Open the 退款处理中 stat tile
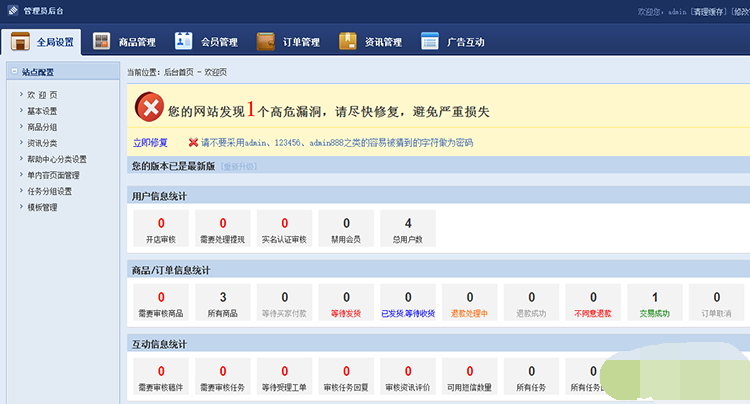750x404 pixels. 469,302
